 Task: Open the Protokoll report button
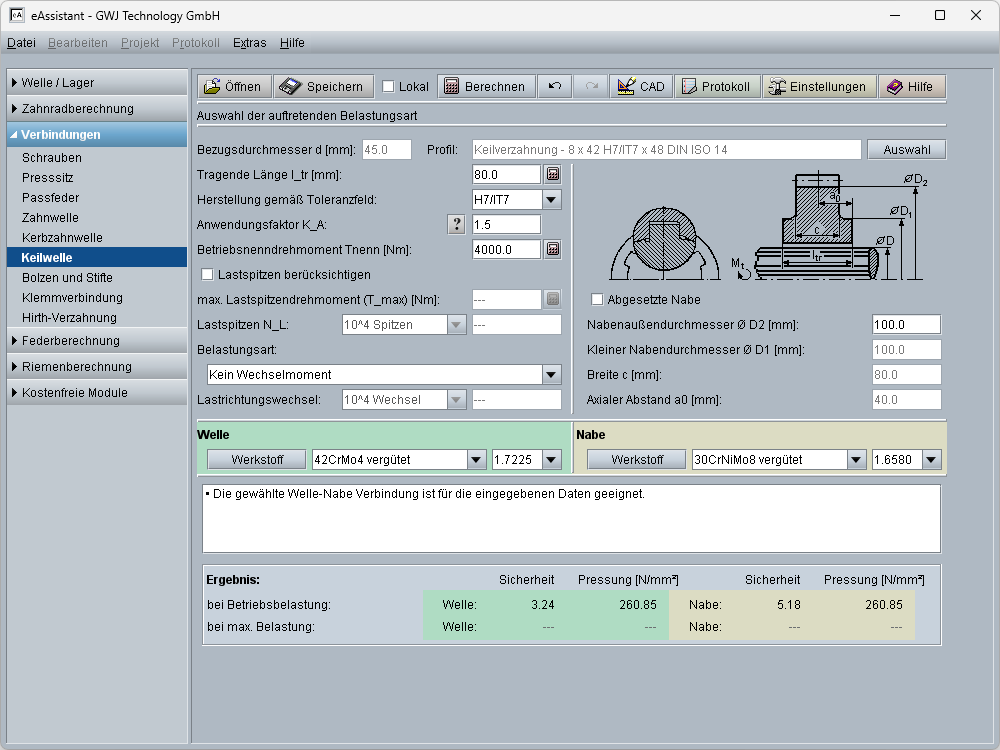(x=716, y=86)
